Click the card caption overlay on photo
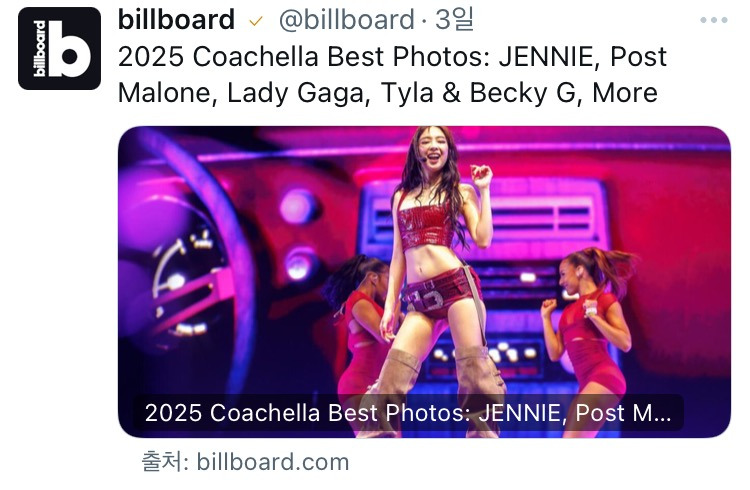This screenshot has height=490, width=750. tap(410, 413)
